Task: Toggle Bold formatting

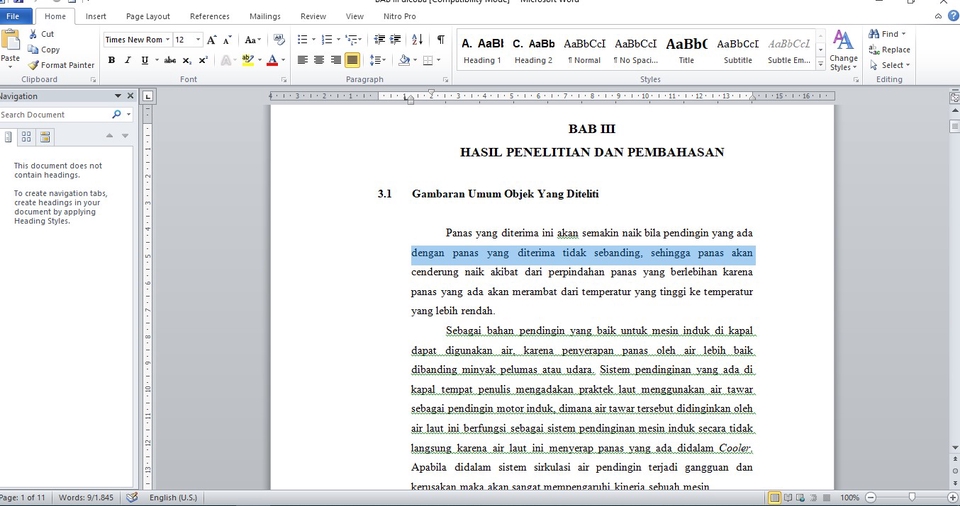Action: (111, 60)
